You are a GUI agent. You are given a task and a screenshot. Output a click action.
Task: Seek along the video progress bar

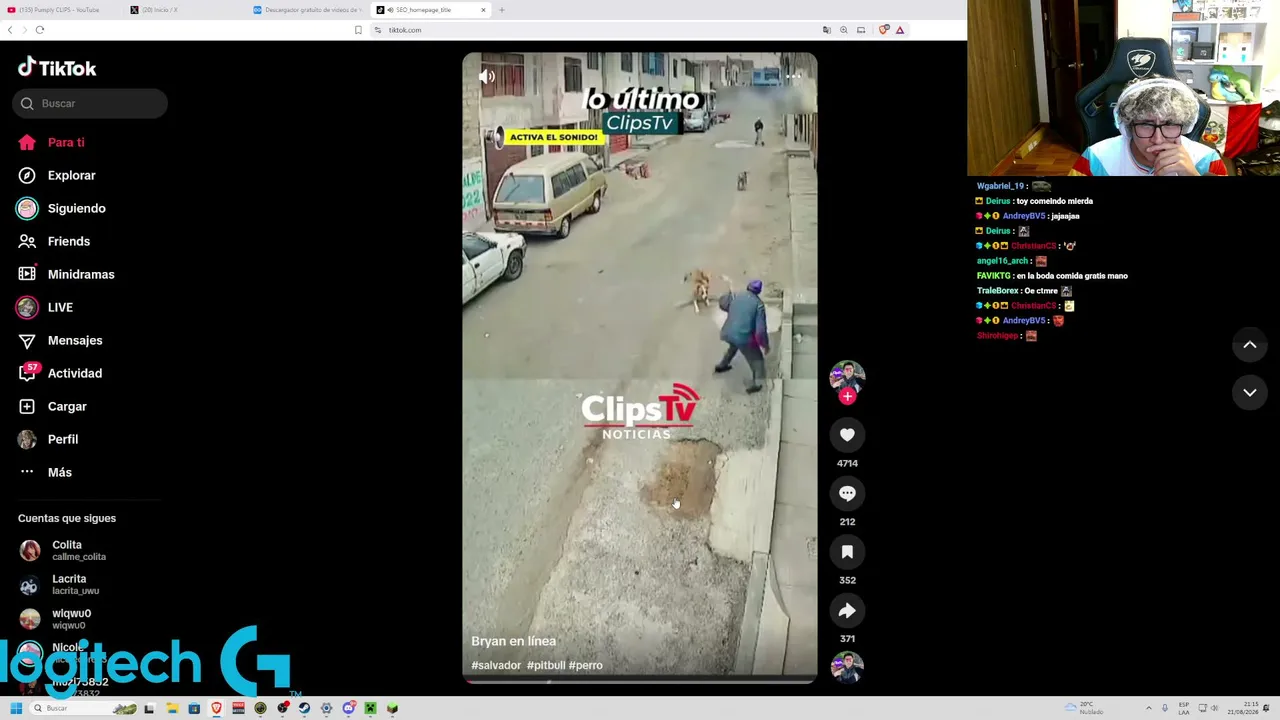tap(640, 682)
